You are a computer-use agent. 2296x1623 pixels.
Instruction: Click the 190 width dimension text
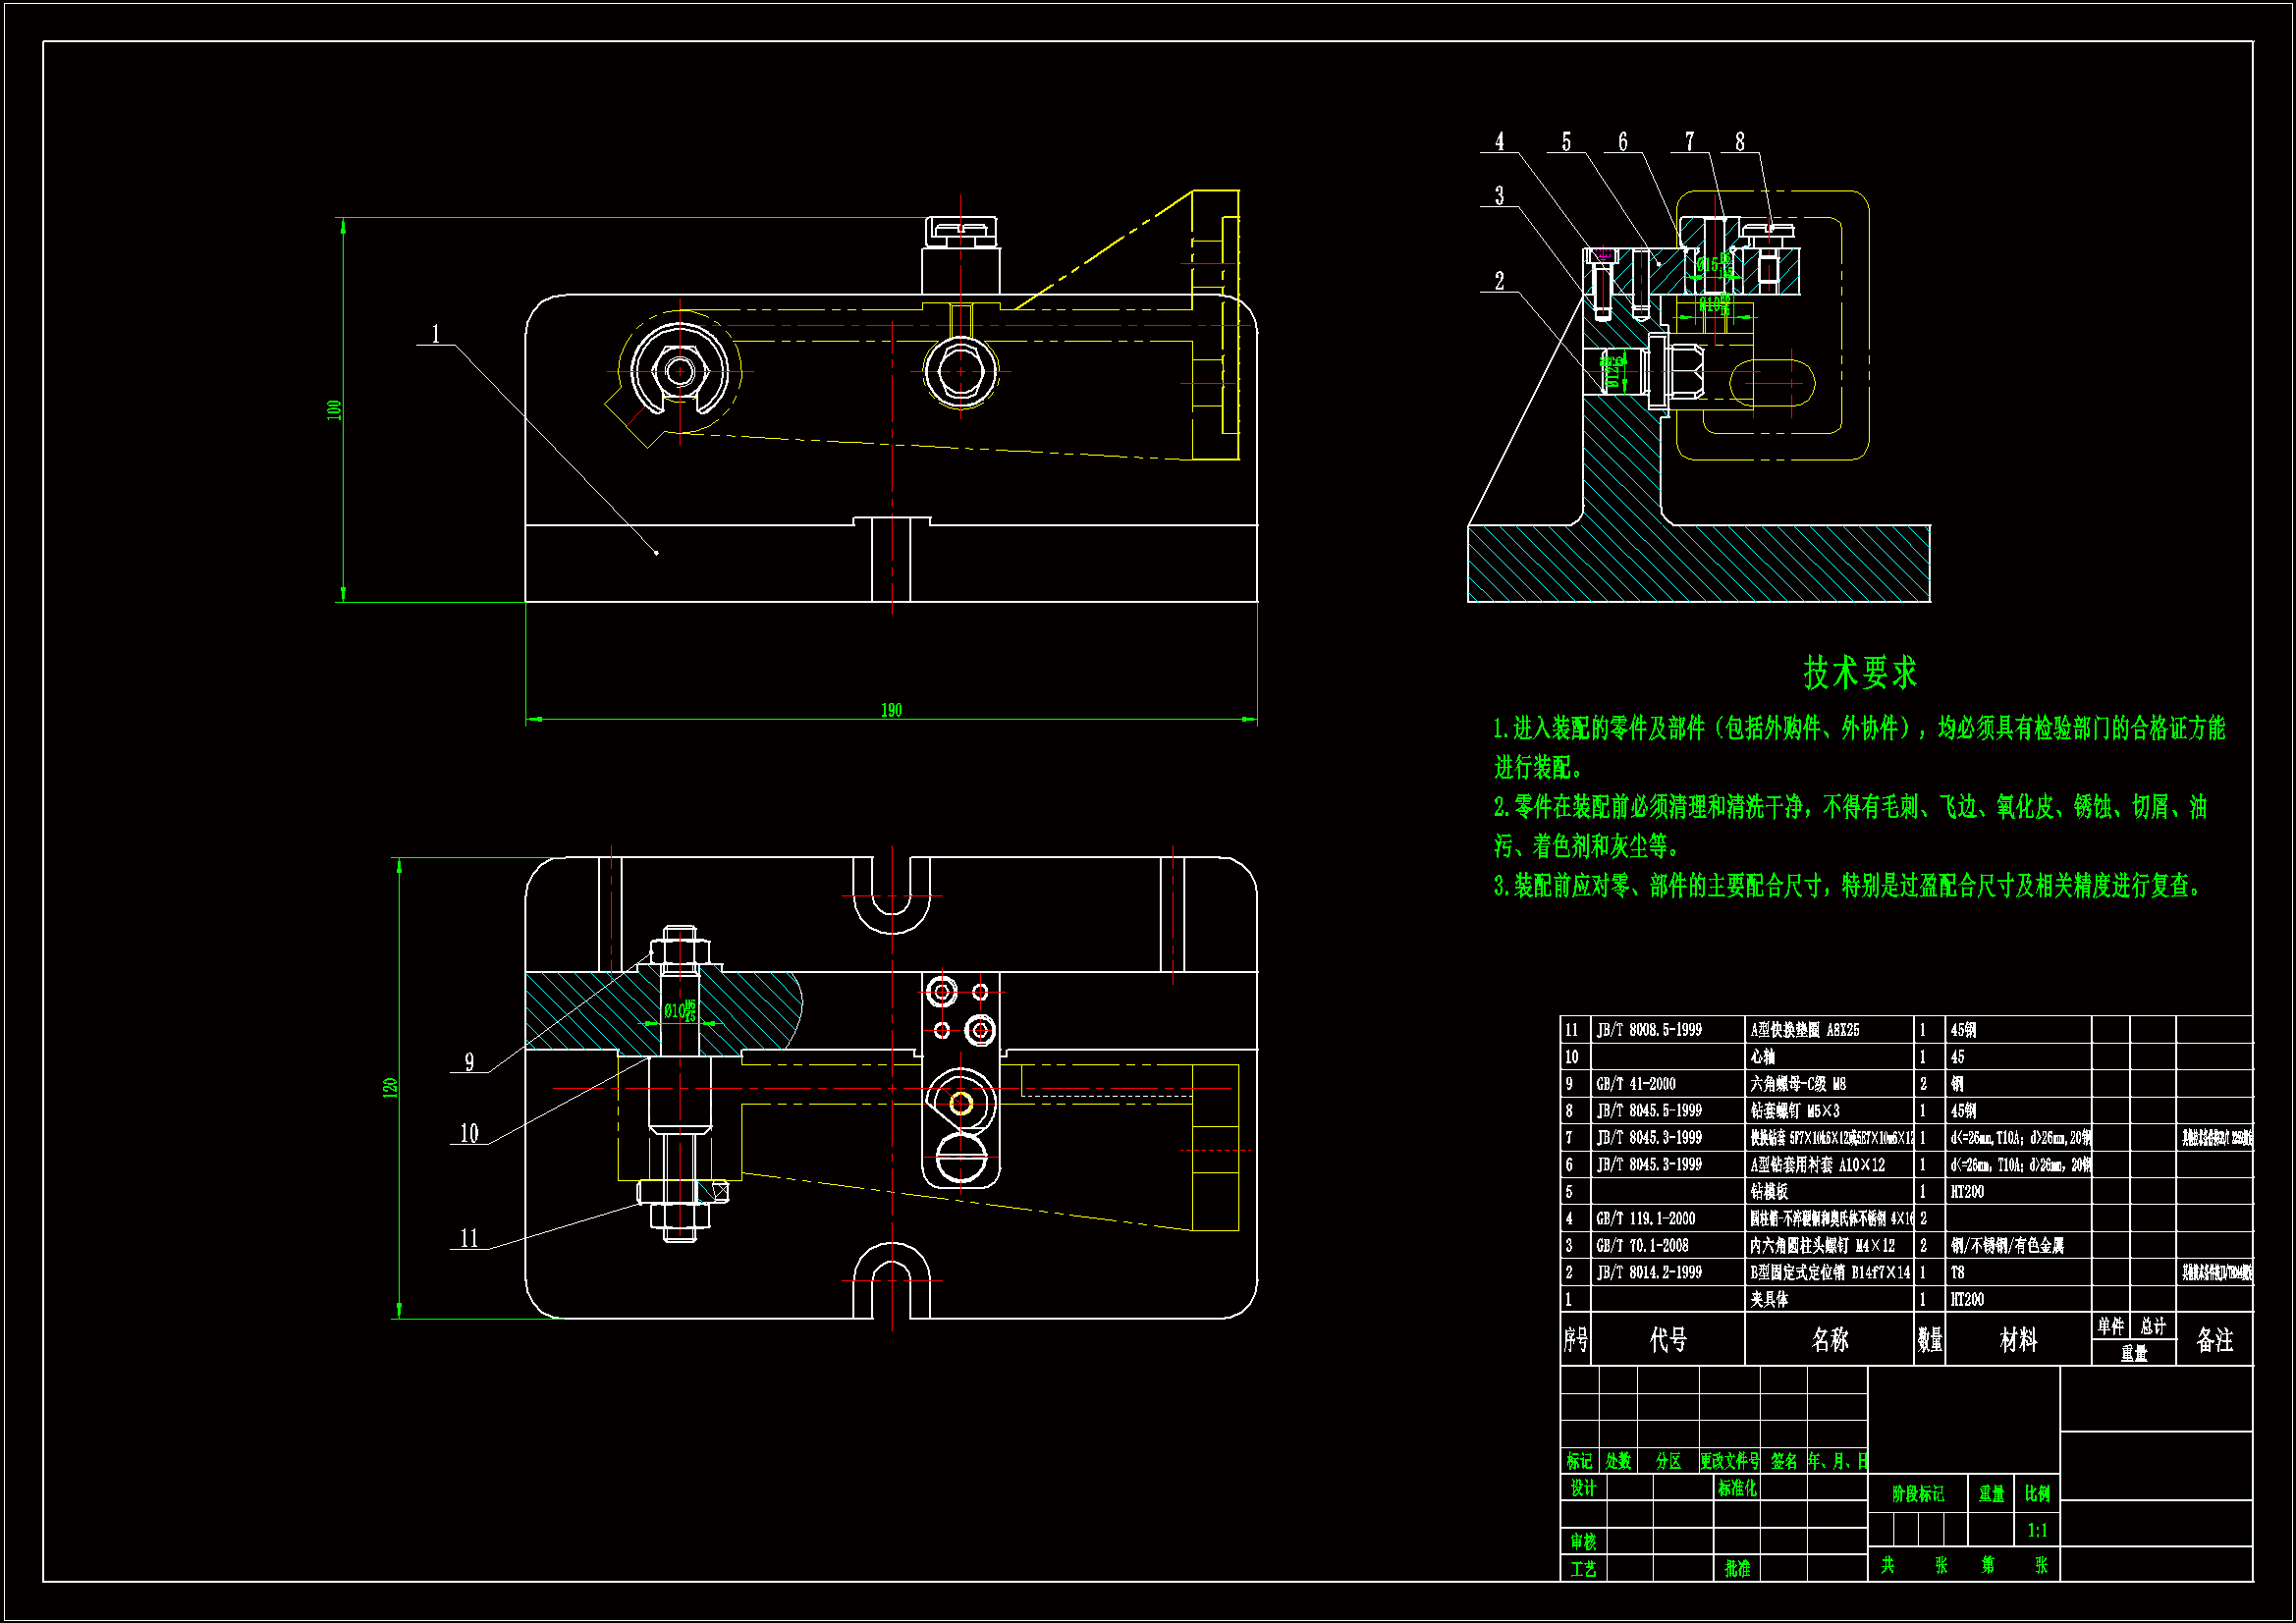click(x=891, y=710)
